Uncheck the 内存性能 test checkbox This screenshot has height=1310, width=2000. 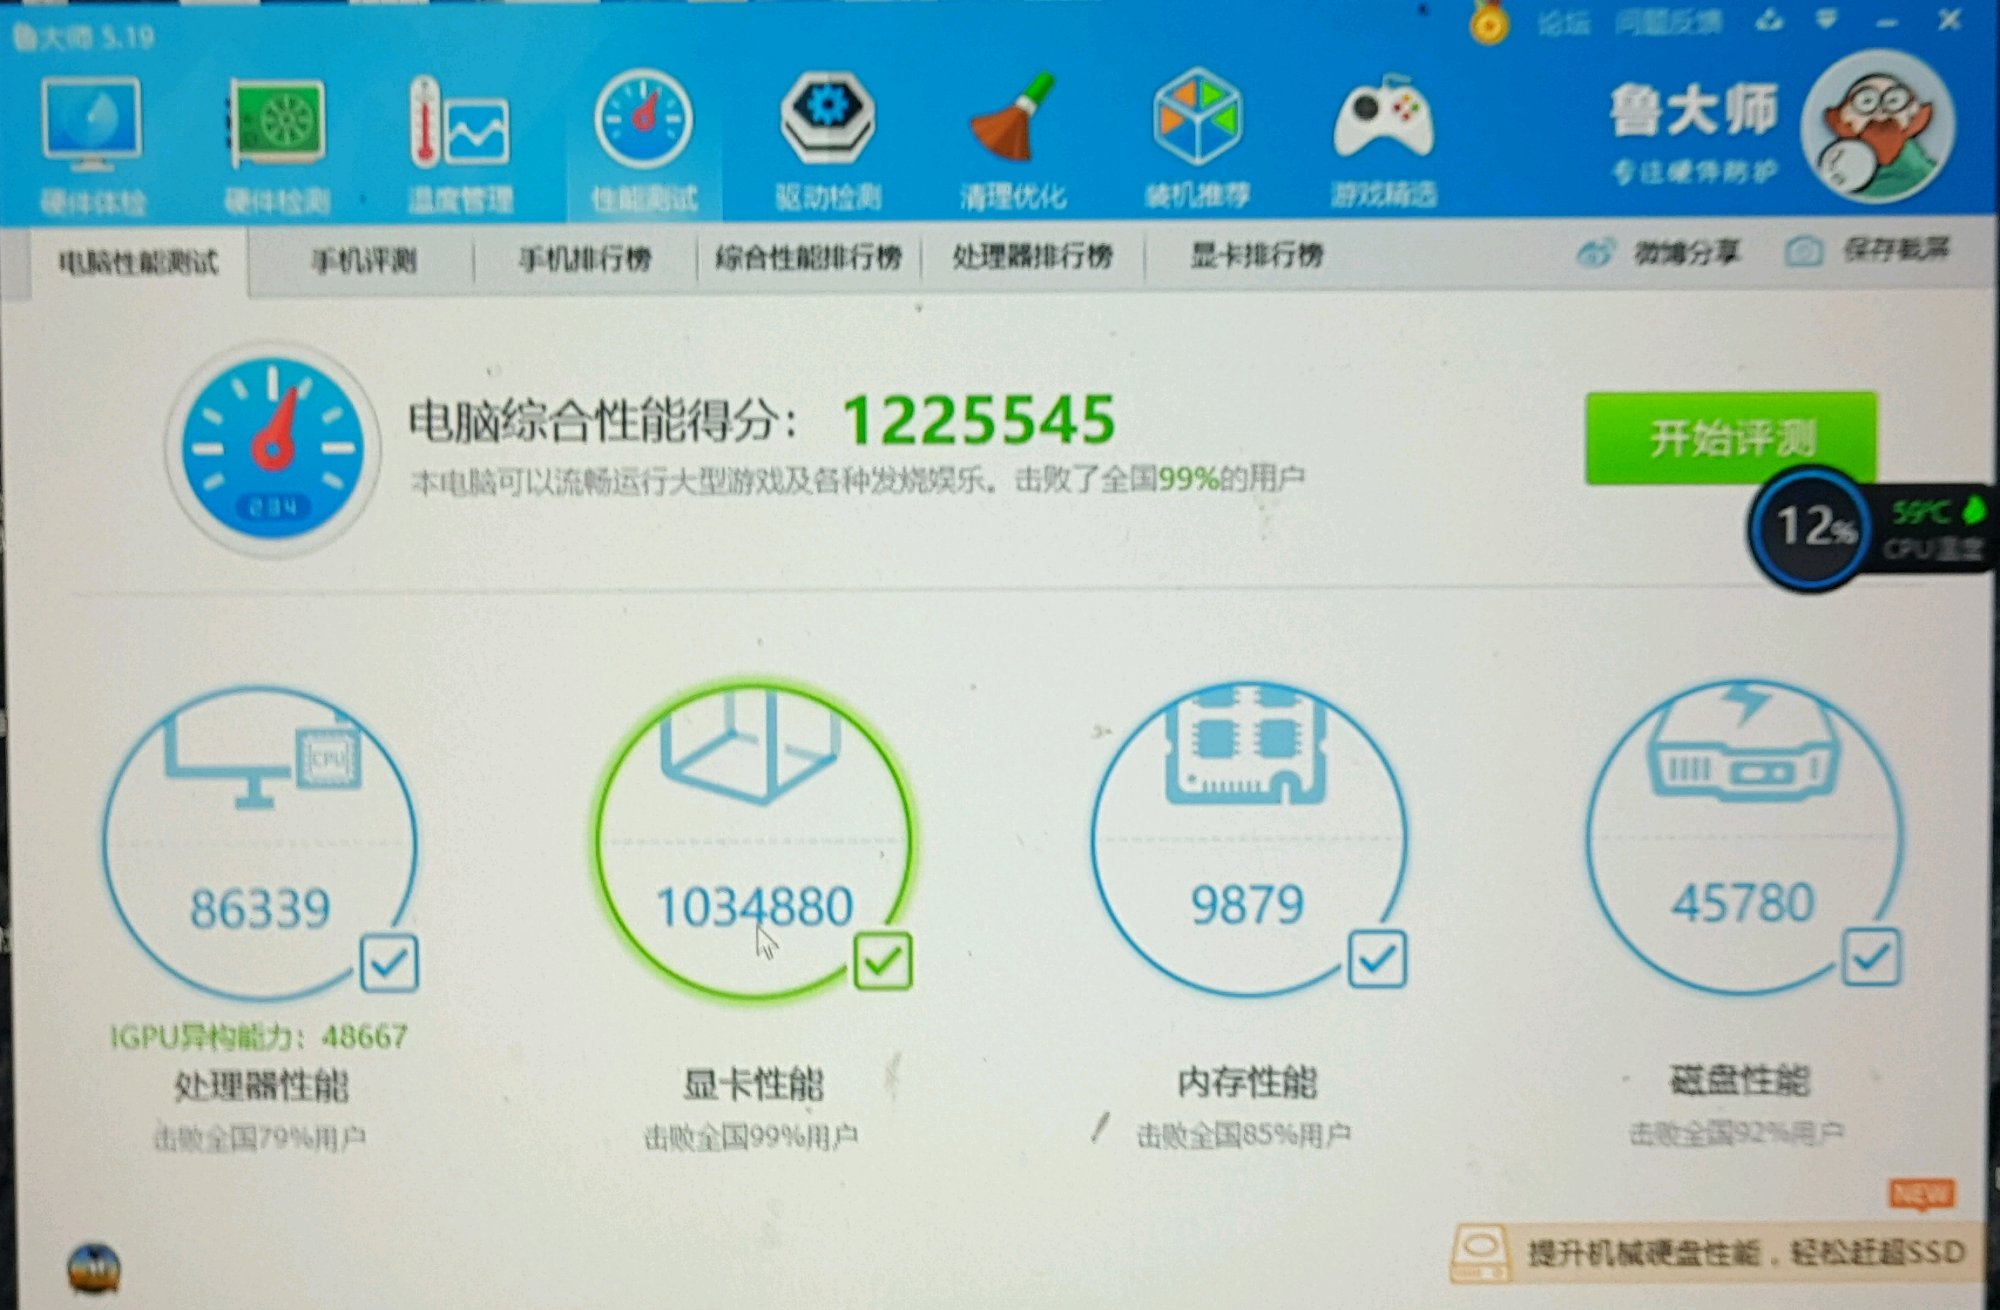pyautogui.click(x=1377, y=958)
